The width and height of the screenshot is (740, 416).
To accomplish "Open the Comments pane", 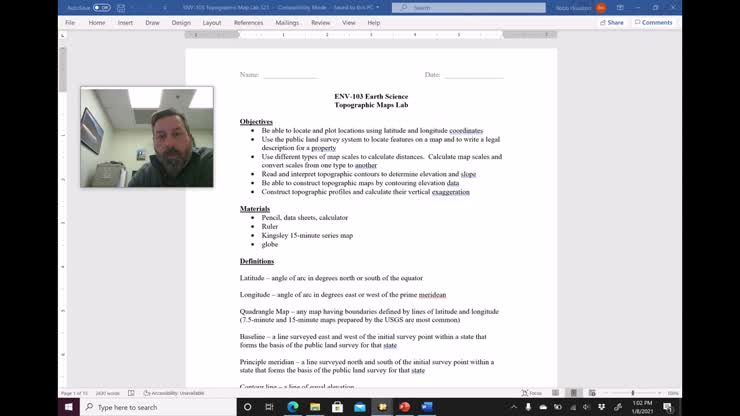I will (x=654, y=23).
